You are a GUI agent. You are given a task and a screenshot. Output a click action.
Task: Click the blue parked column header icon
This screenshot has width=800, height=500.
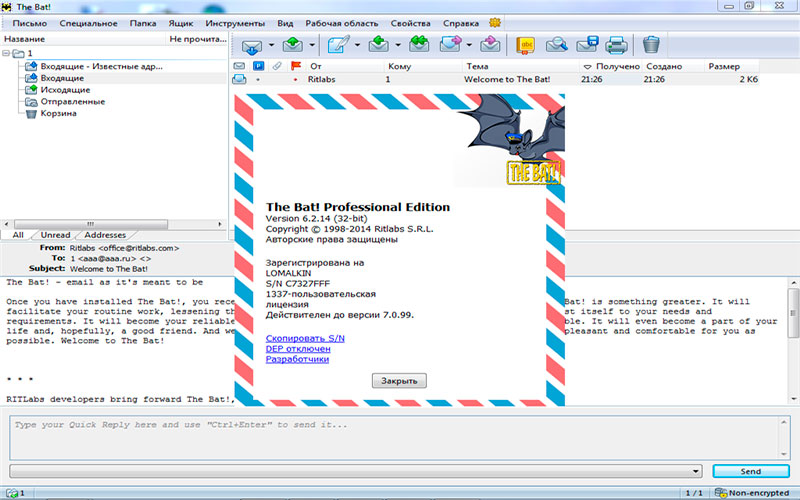259,66
